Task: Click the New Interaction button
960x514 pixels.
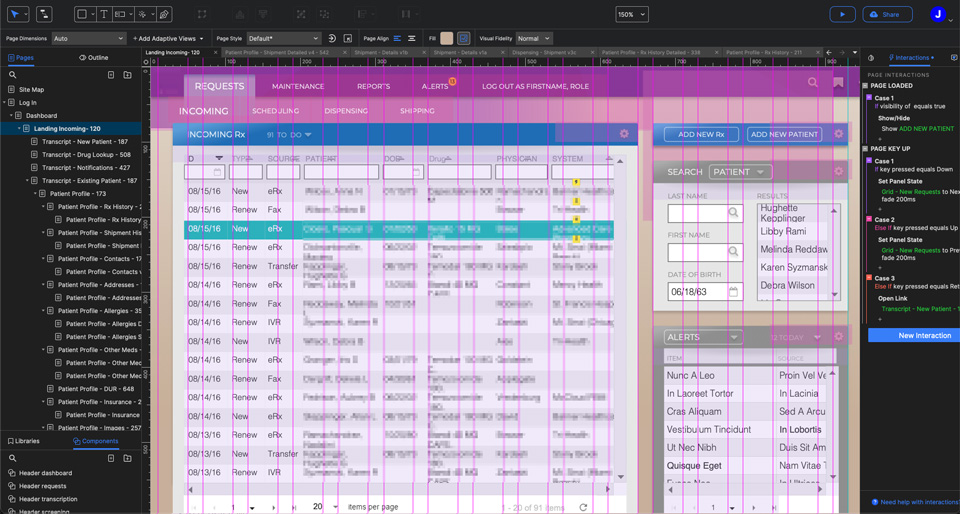Action: pyautogui.click(x=914, y=336)
